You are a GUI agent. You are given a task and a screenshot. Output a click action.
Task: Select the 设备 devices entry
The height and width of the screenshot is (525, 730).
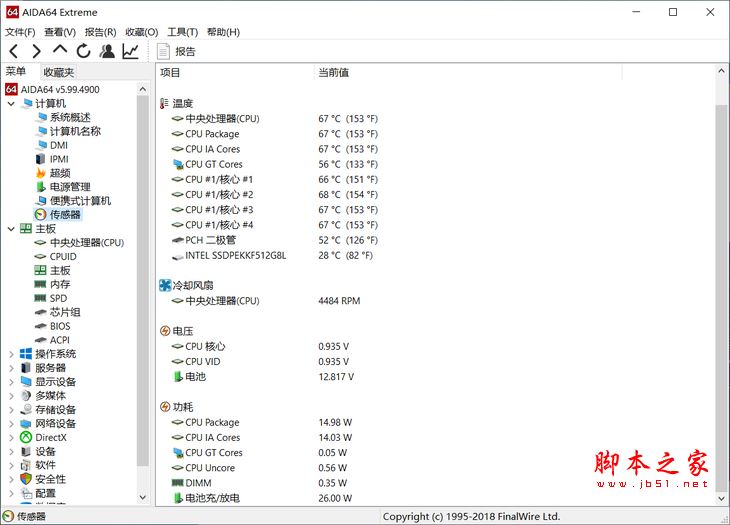tap(45, 451)
